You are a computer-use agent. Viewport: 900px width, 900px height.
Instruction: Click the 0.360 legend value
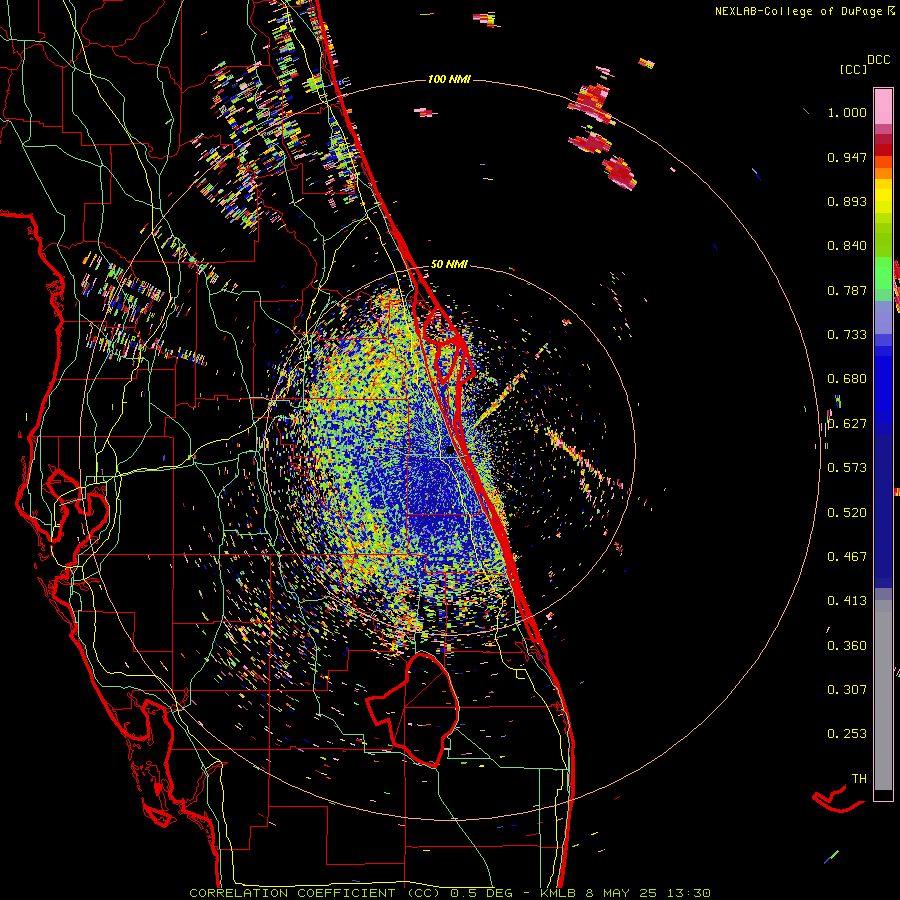click(x=847, y=646)
